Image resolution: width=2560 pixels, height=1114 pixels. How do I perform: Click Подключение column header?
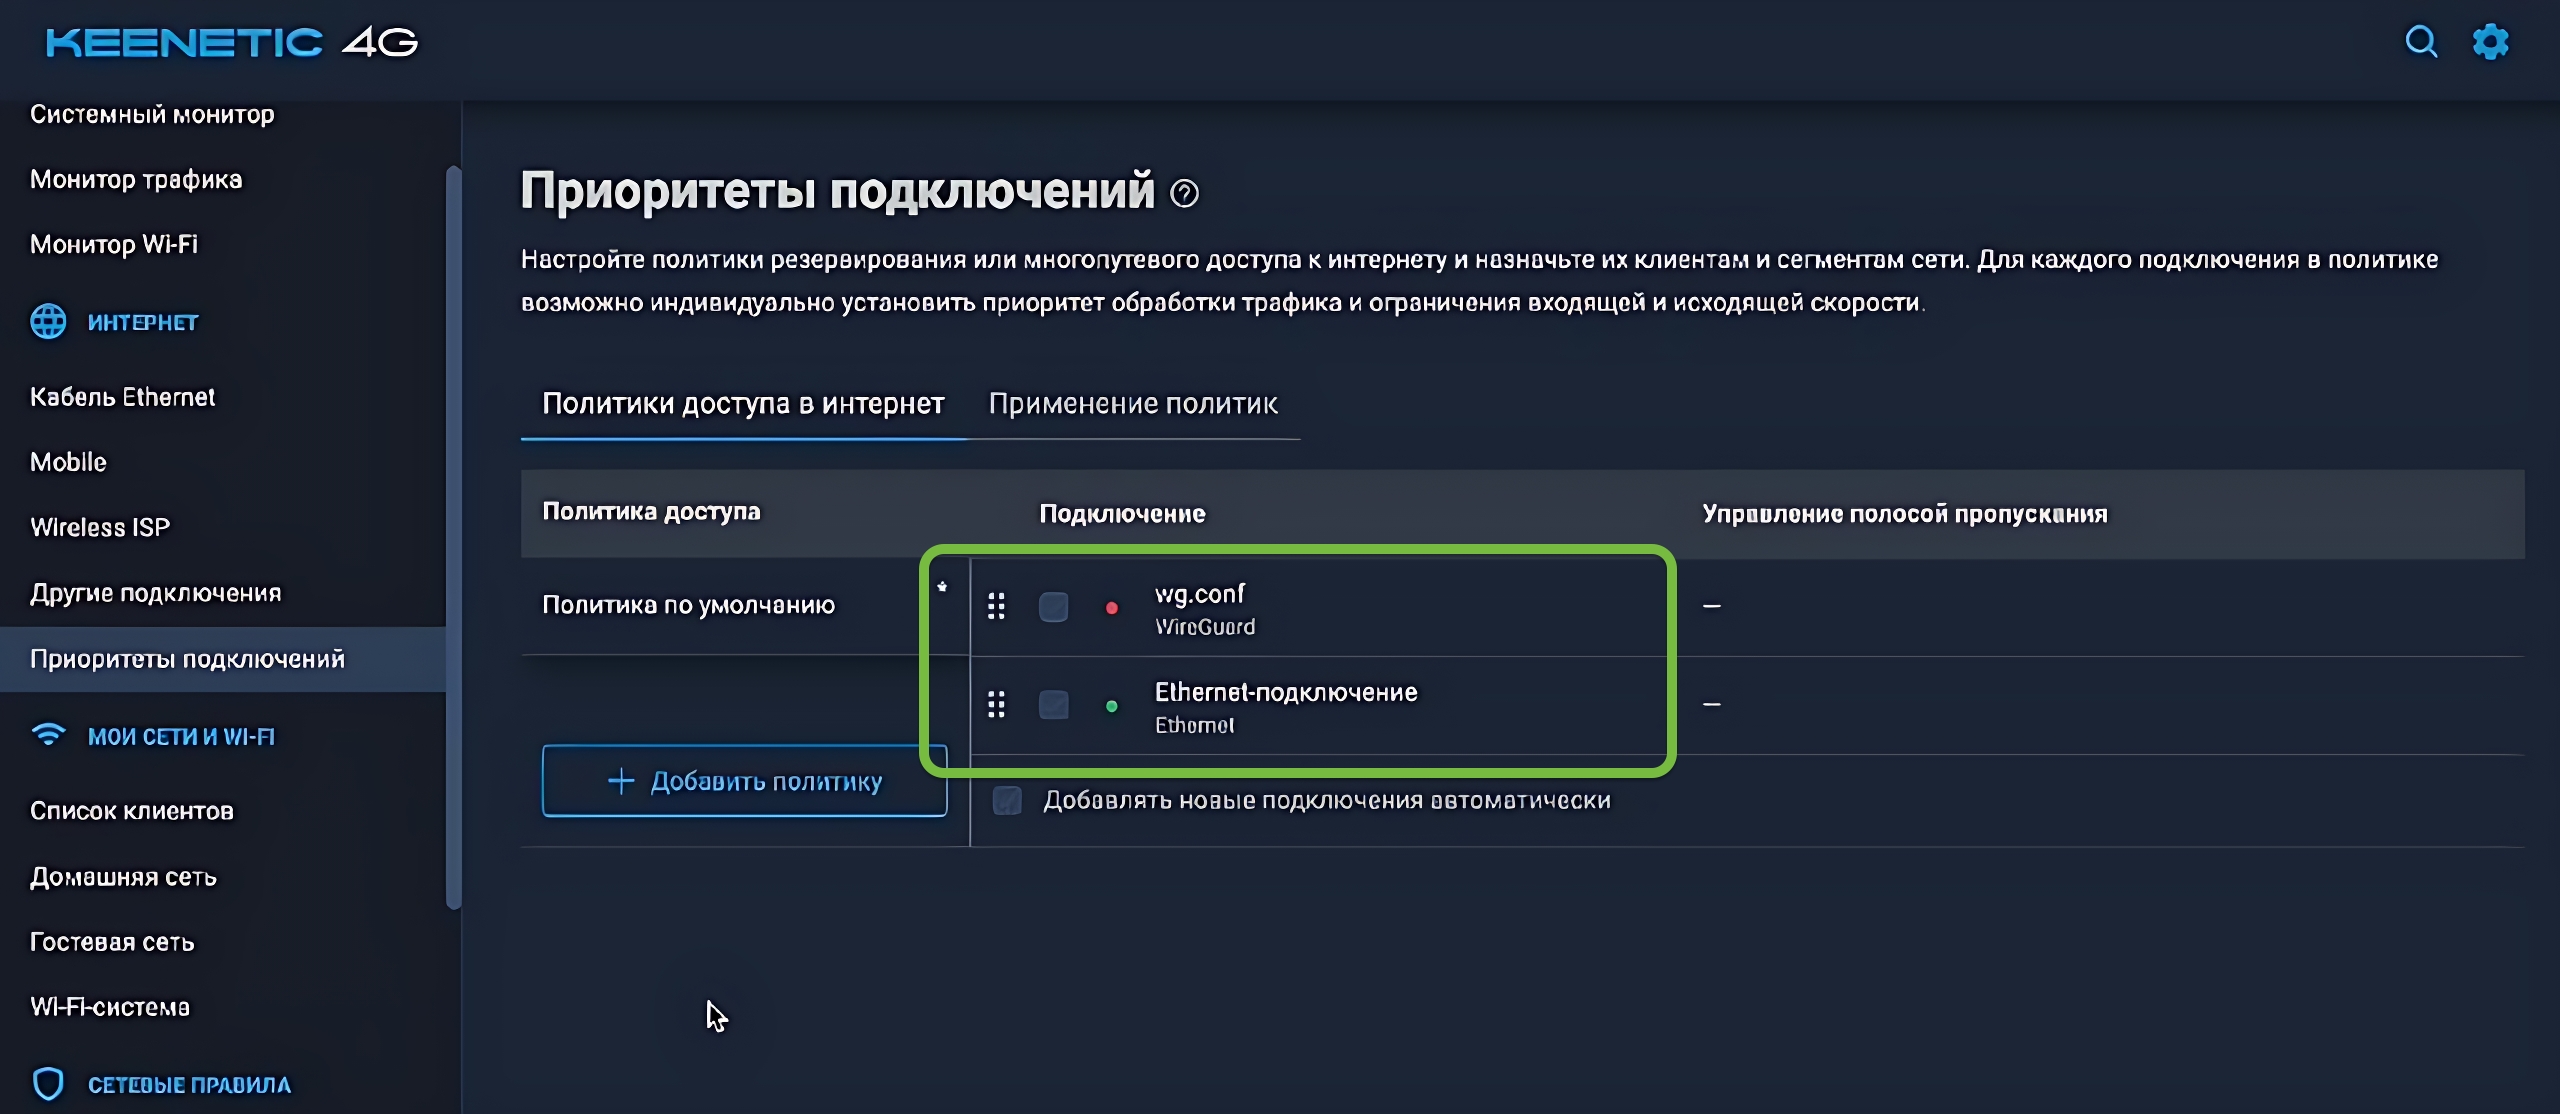click(x=1122, y=514)
